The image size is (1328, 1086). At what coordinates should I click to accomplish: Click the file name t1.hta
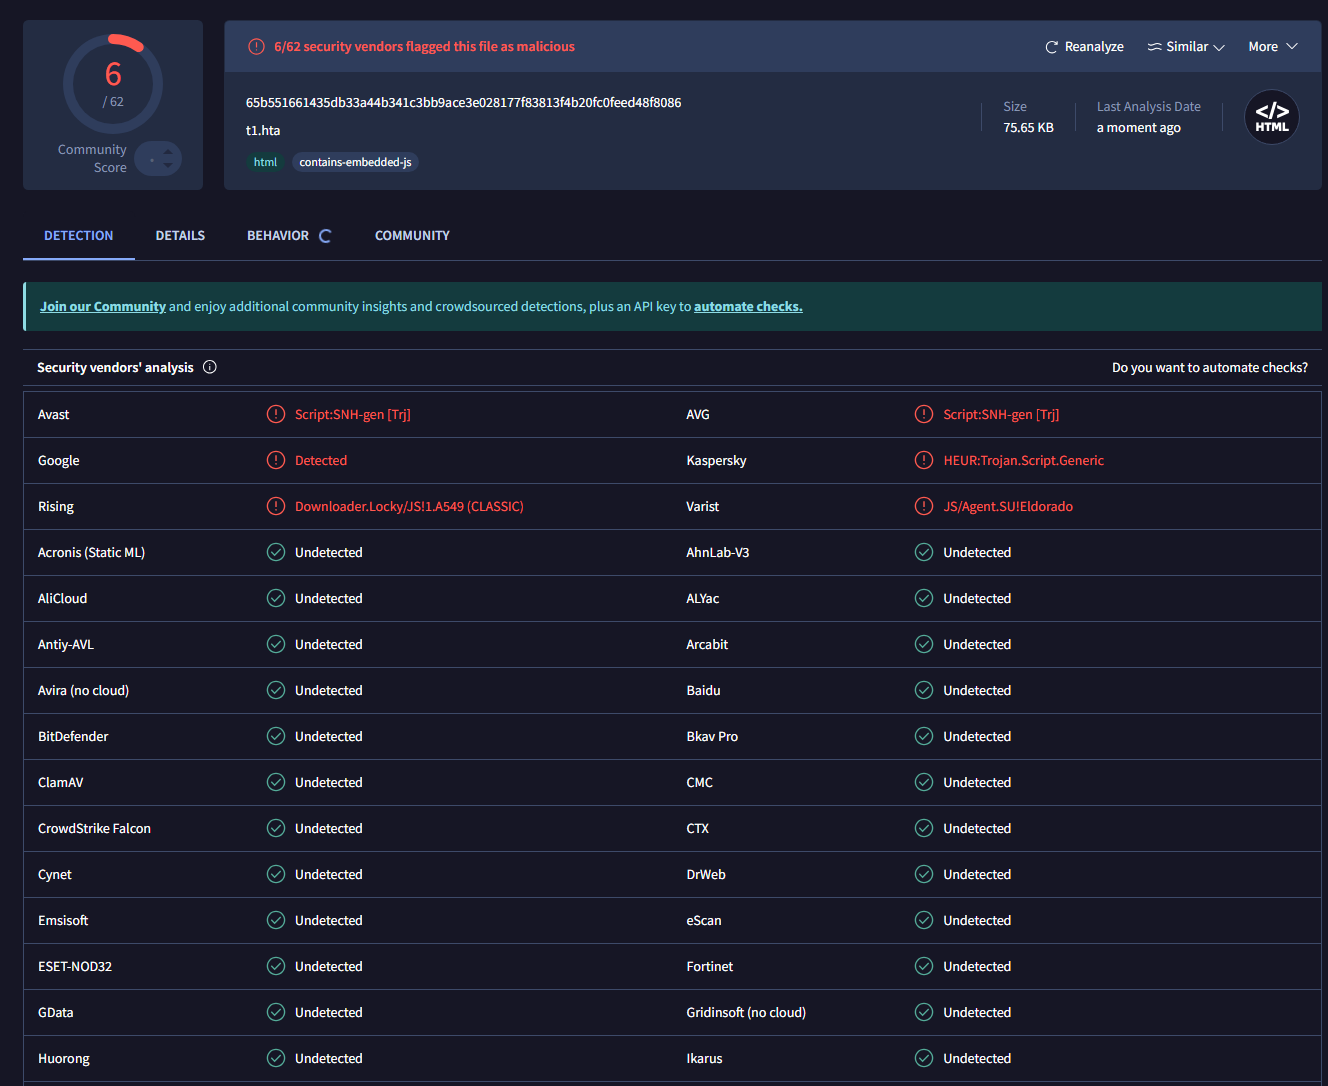click(x=263, y=131)
